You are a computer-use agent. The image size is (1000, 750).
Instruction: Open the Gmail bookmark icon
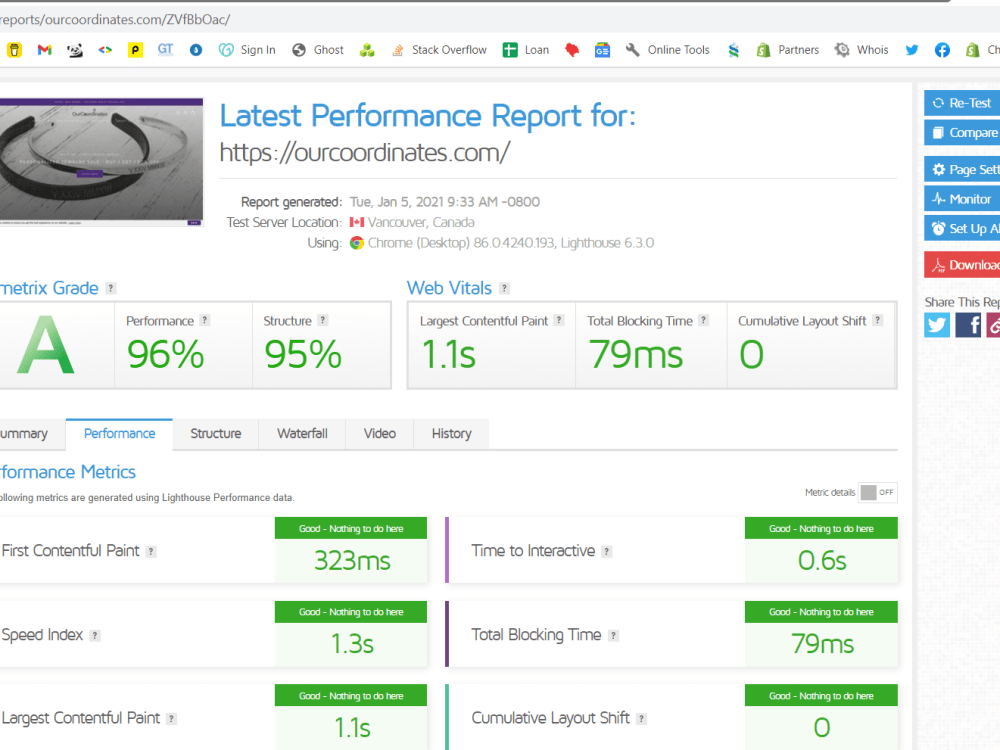click(44, 50)
